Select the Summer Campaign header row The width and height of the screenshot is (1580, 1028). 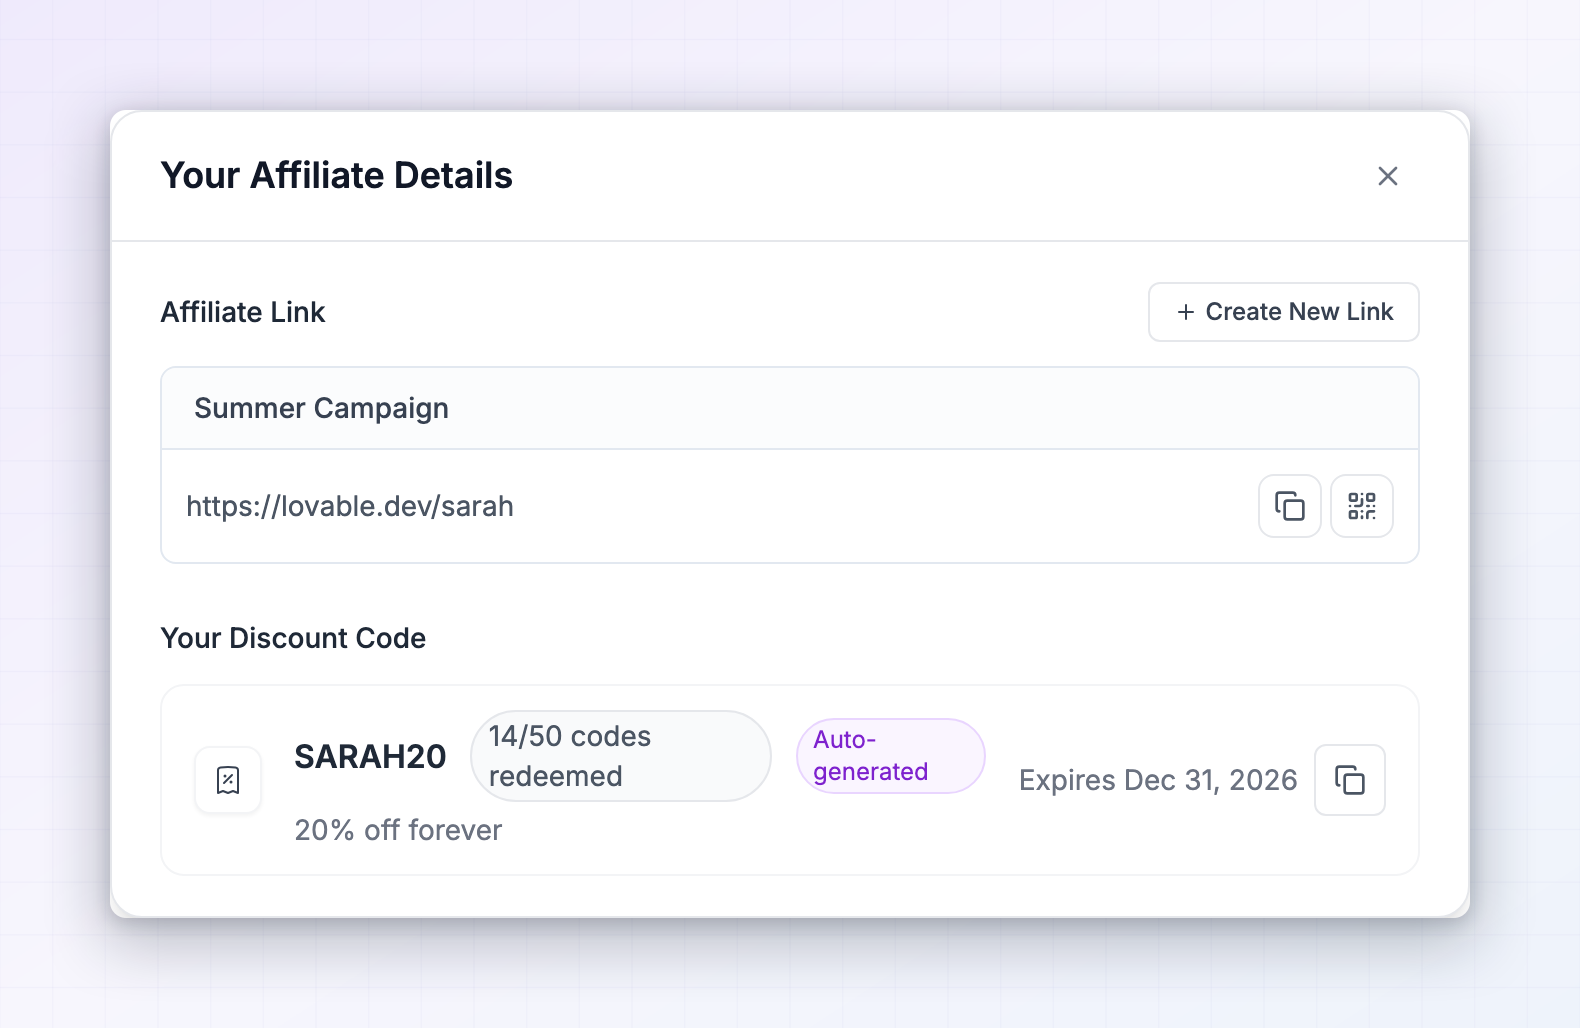tap(790, 408)
